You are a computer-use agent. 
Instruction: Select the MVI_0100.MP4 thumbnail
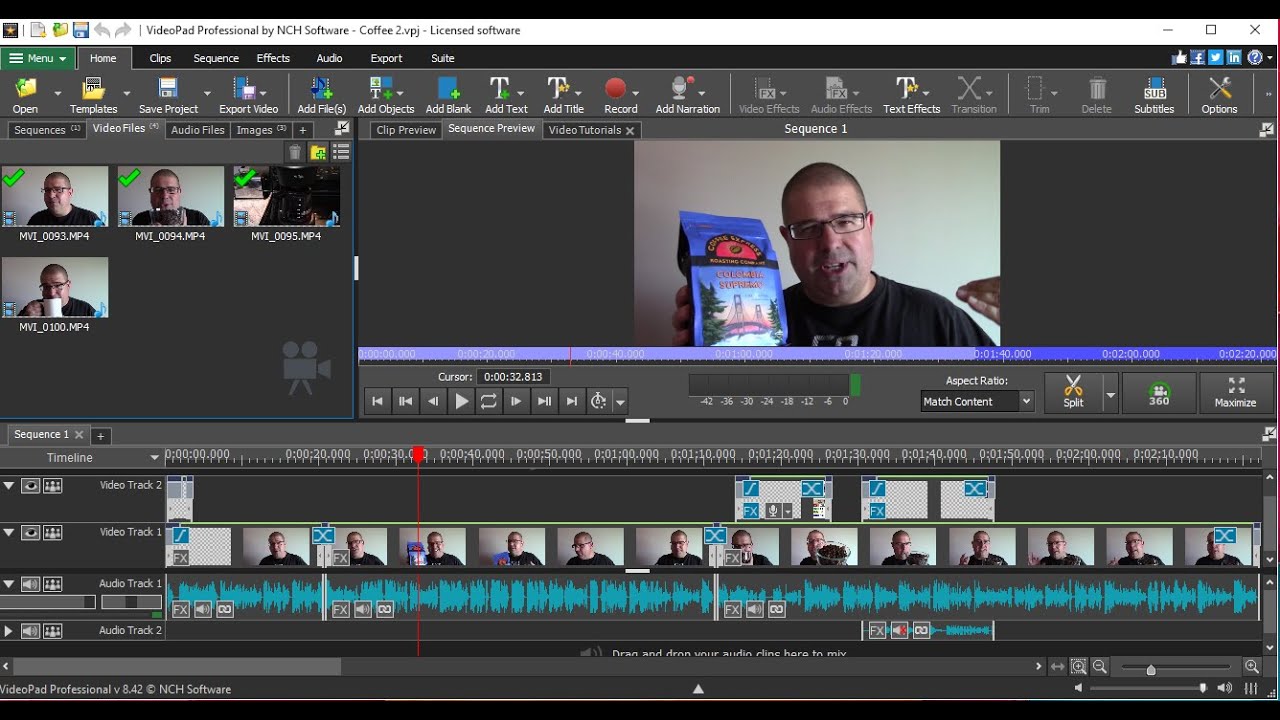point(55,288)
